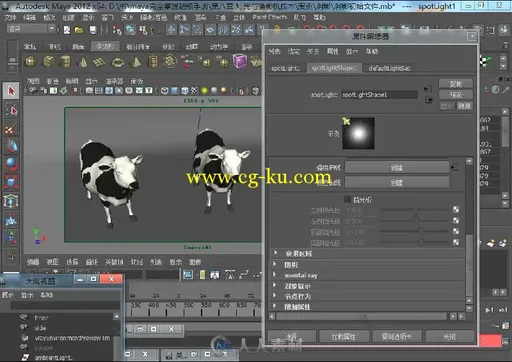Enable the barn doors (挡光板) checkbox
The height and width of the screenshot is (362, 512).
click(347, 199)
